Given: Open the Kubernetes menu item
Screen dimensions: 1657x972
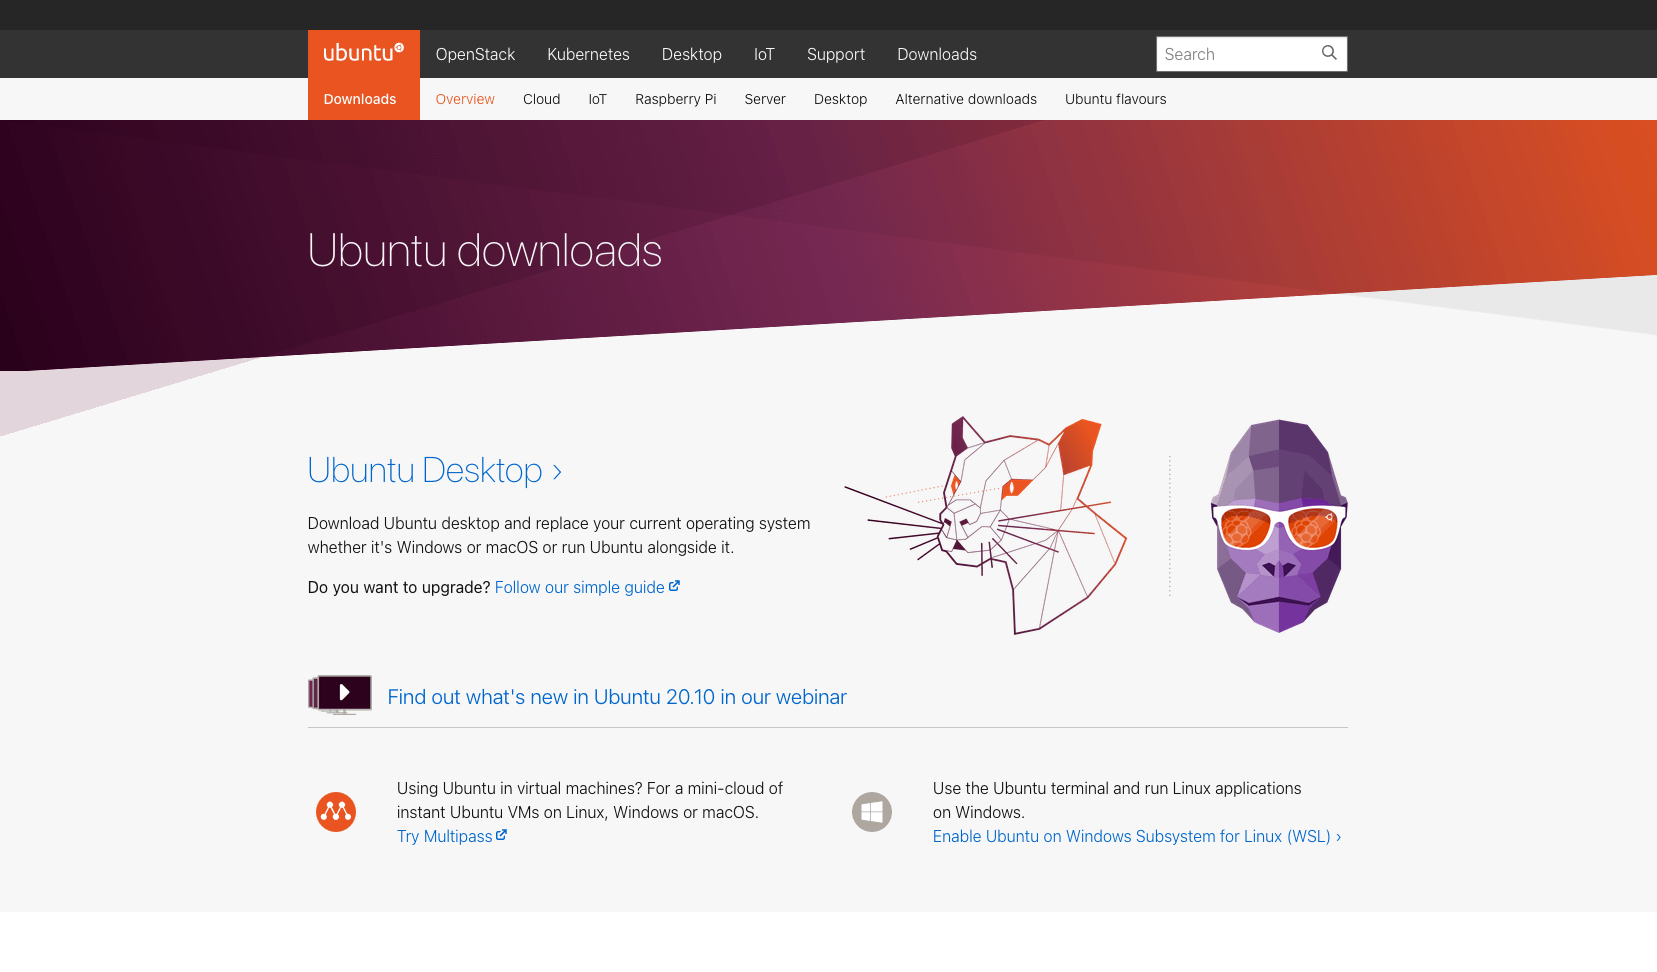Looking at the screenshot, I should 588,54.
